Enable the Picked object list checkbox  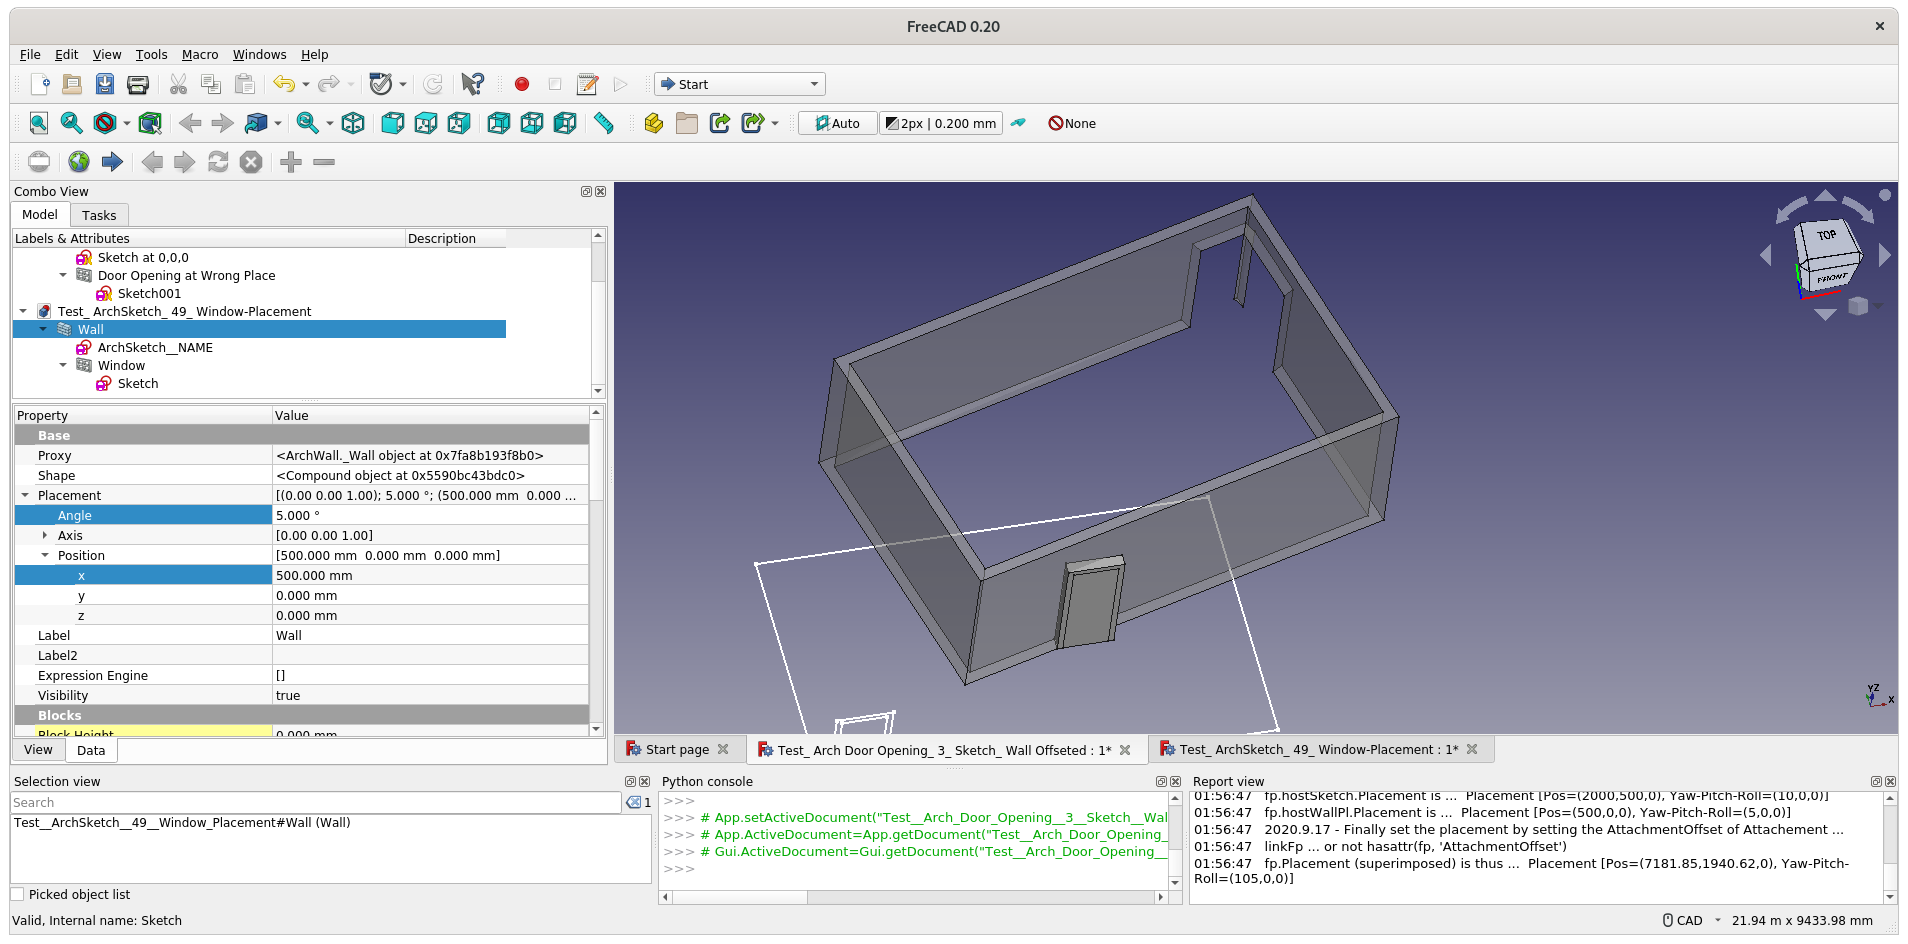point(18,894)
